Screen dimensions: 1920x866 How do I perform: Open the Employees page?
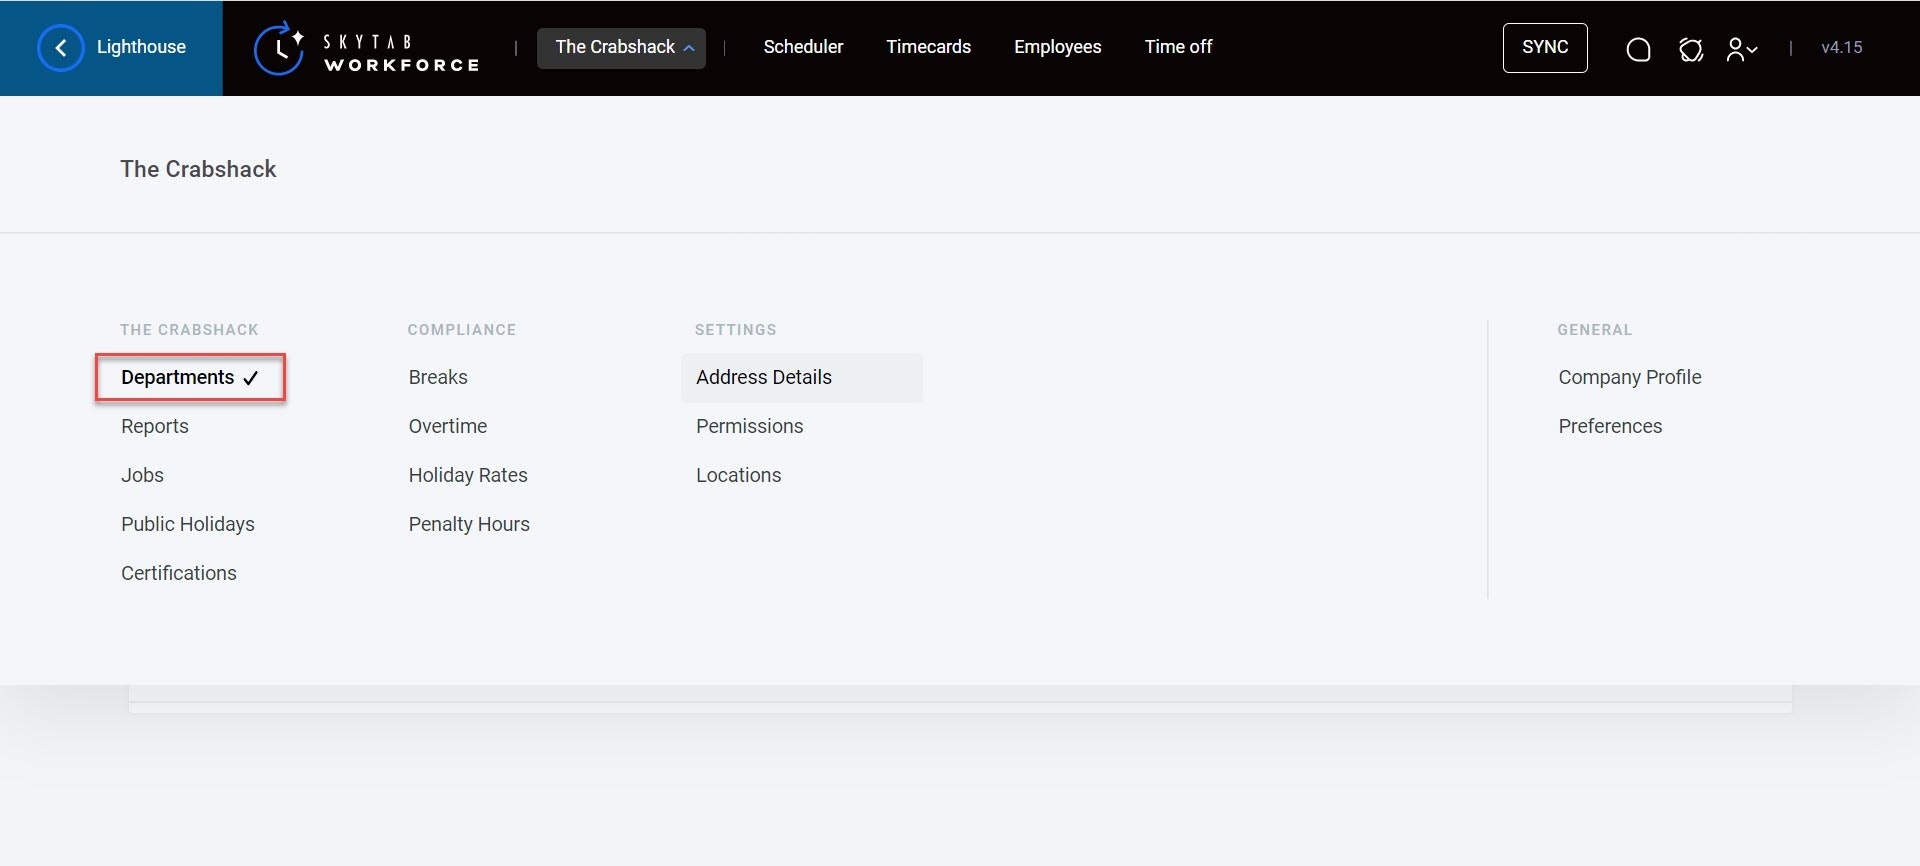pos(1057,47)
